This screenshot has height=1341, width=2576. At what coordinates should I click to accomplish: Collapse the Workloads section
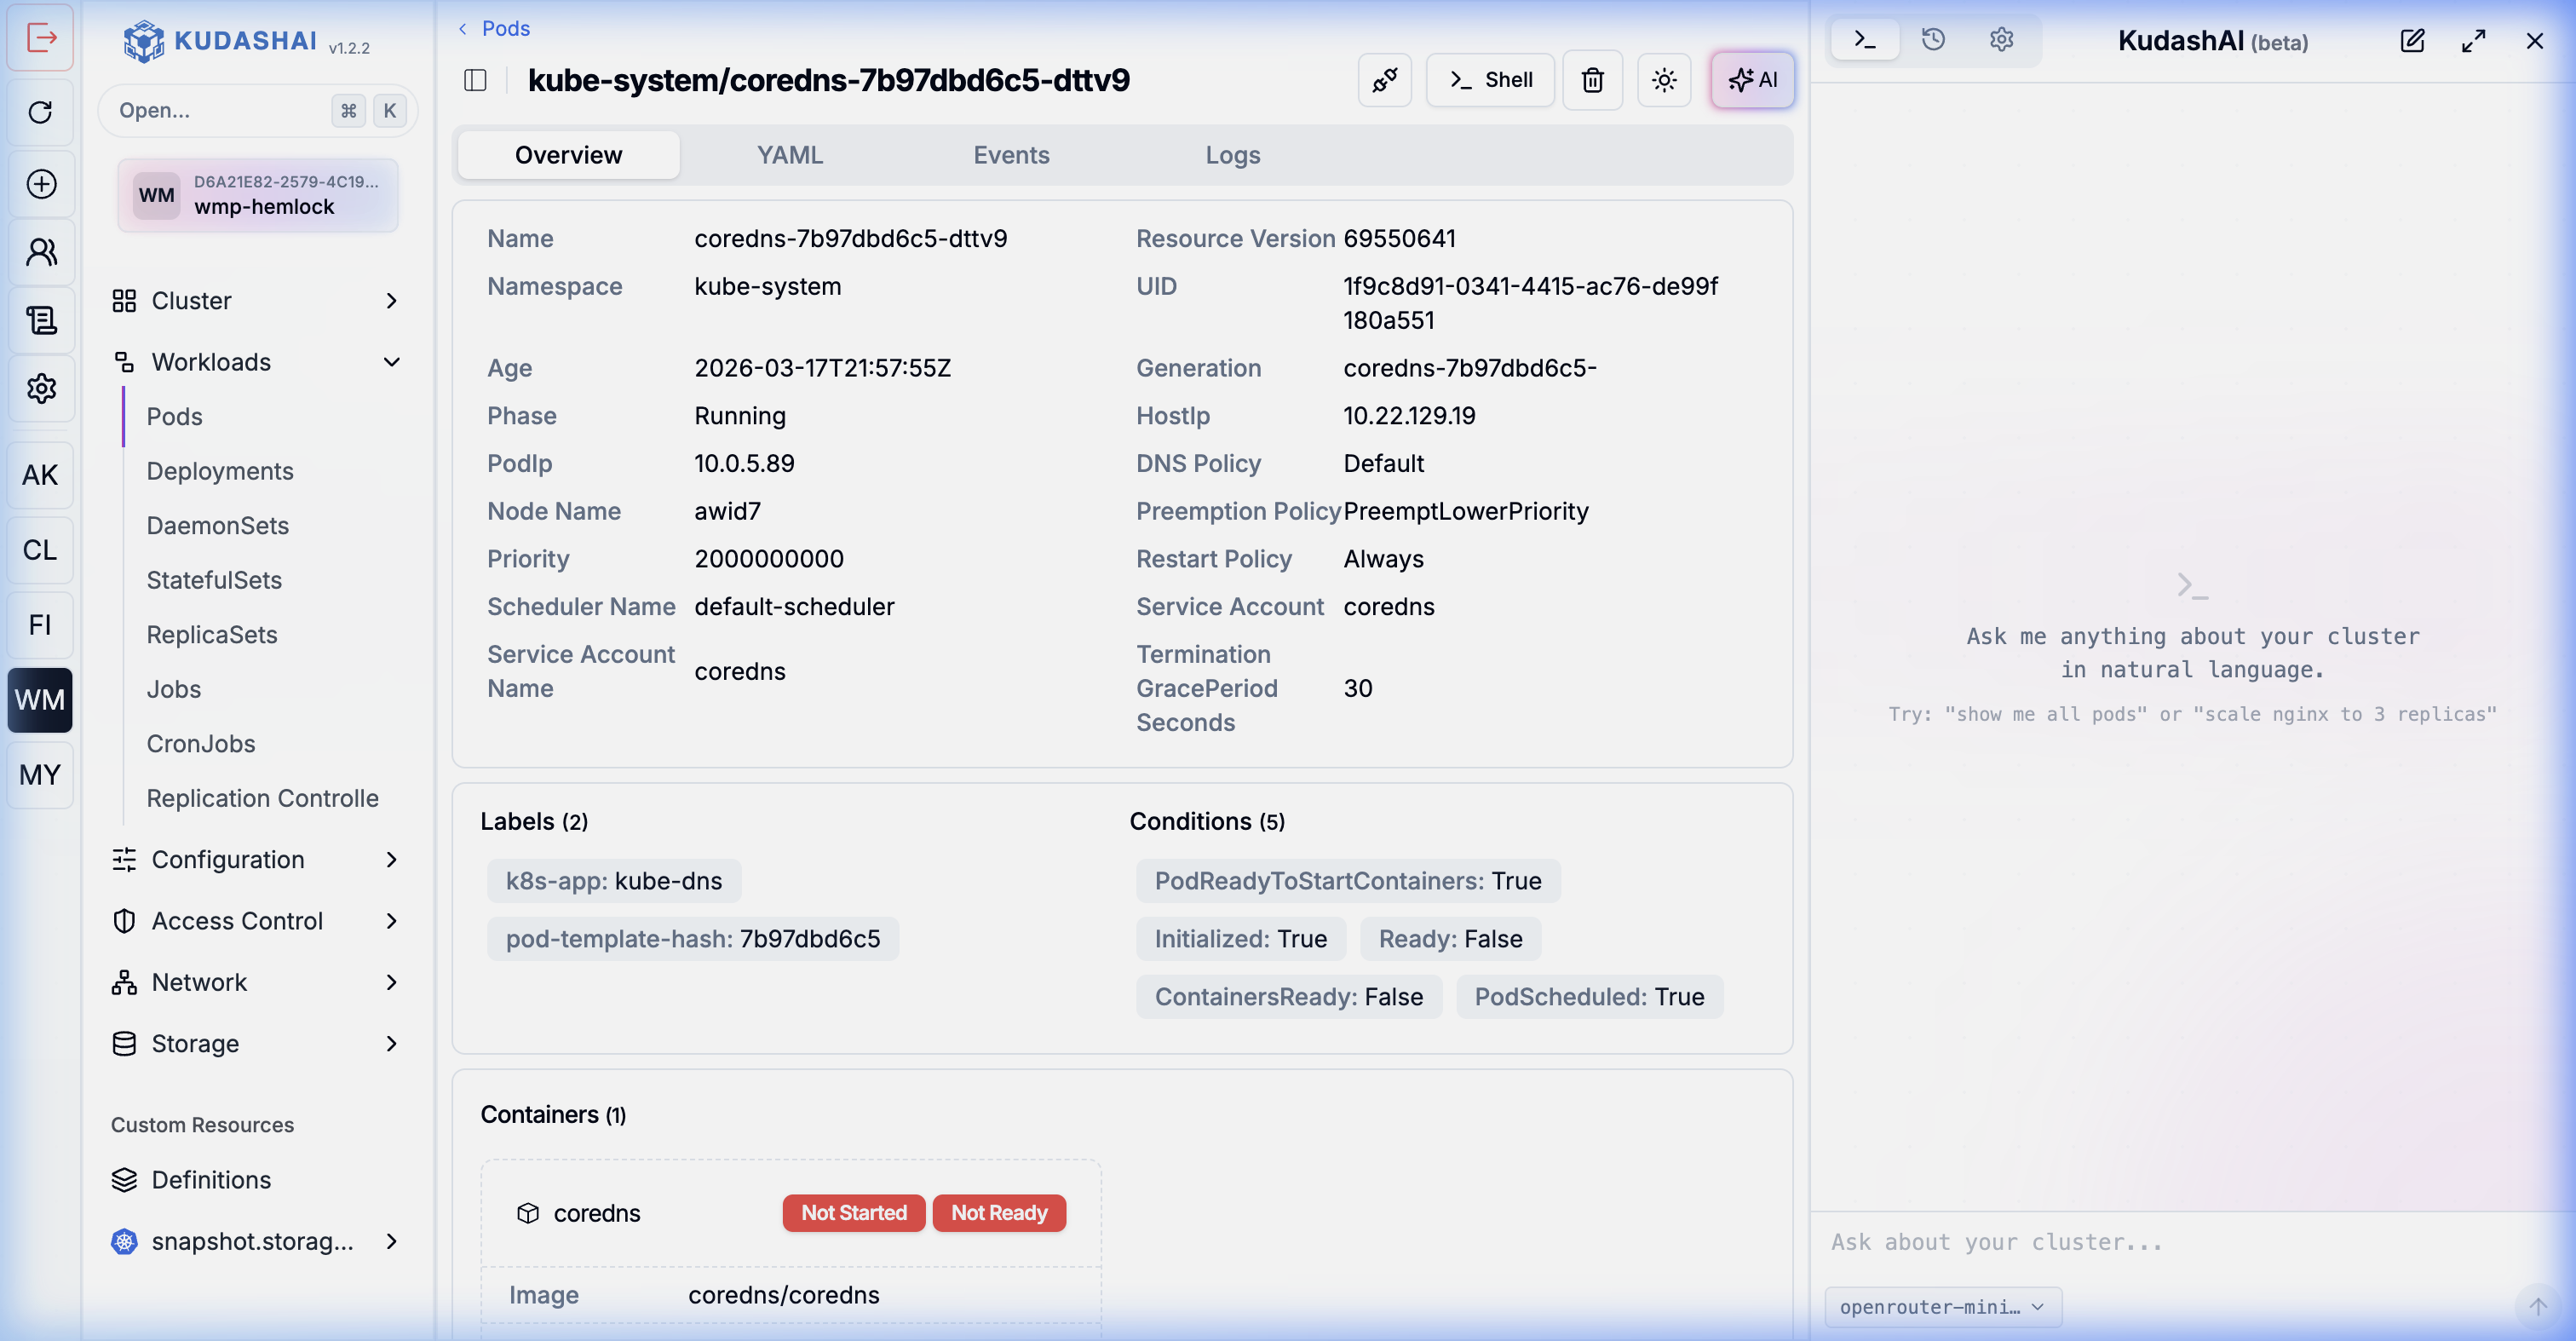click(x=257, y=362)
